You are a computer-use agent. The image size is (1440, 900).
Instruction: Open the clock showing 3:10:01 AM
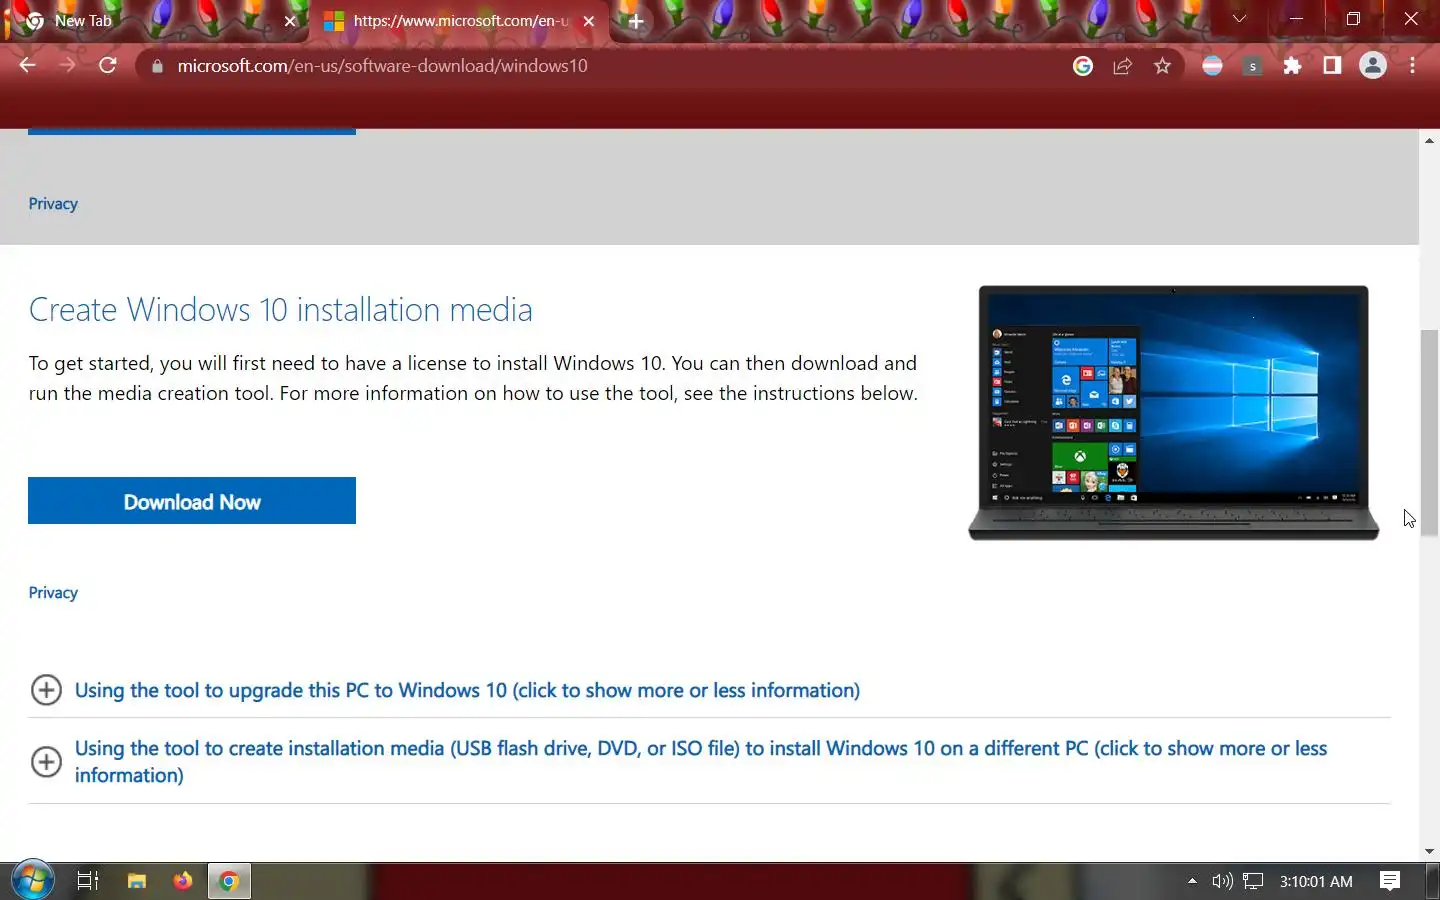(x=1316, y=881)
